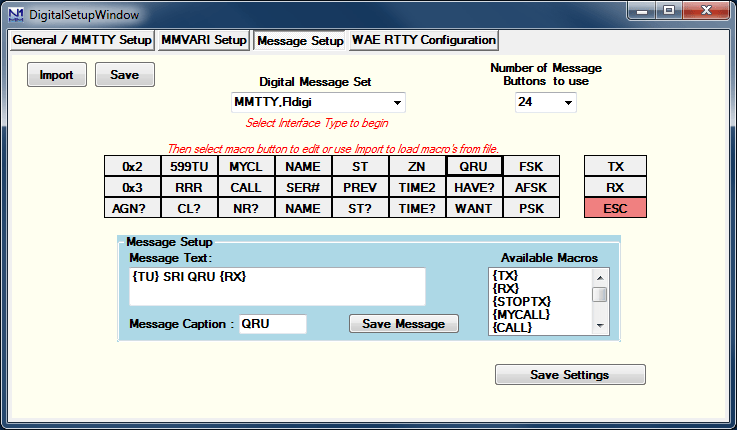Image resolution: width=737 pixels, height=430 pixels.
Task: Select the SER# macro button
Action: tap(303, 188)
